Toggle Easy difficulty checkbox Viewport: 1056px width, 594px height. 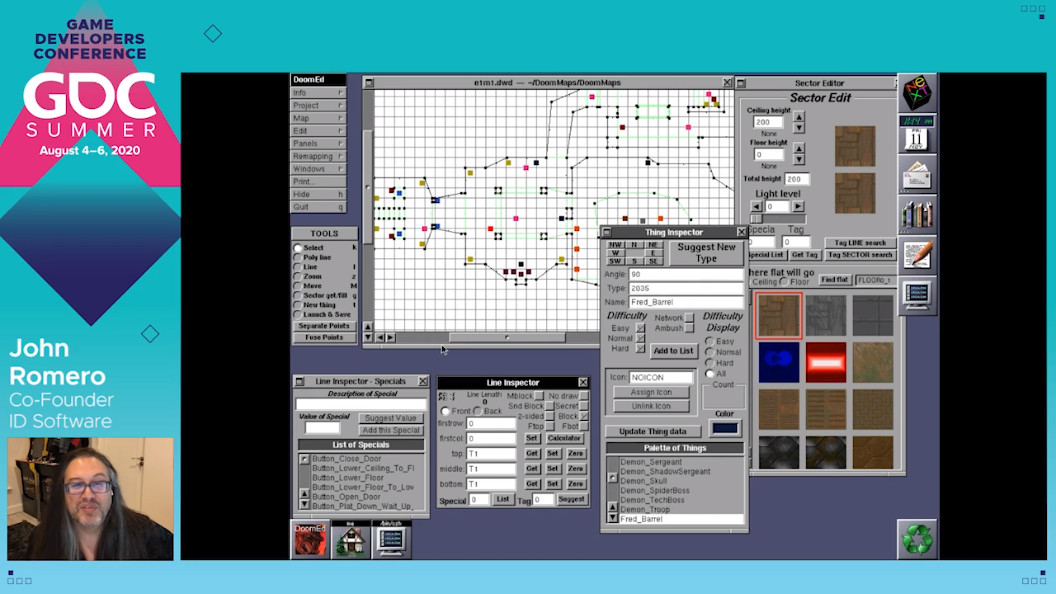pos(640,328)
